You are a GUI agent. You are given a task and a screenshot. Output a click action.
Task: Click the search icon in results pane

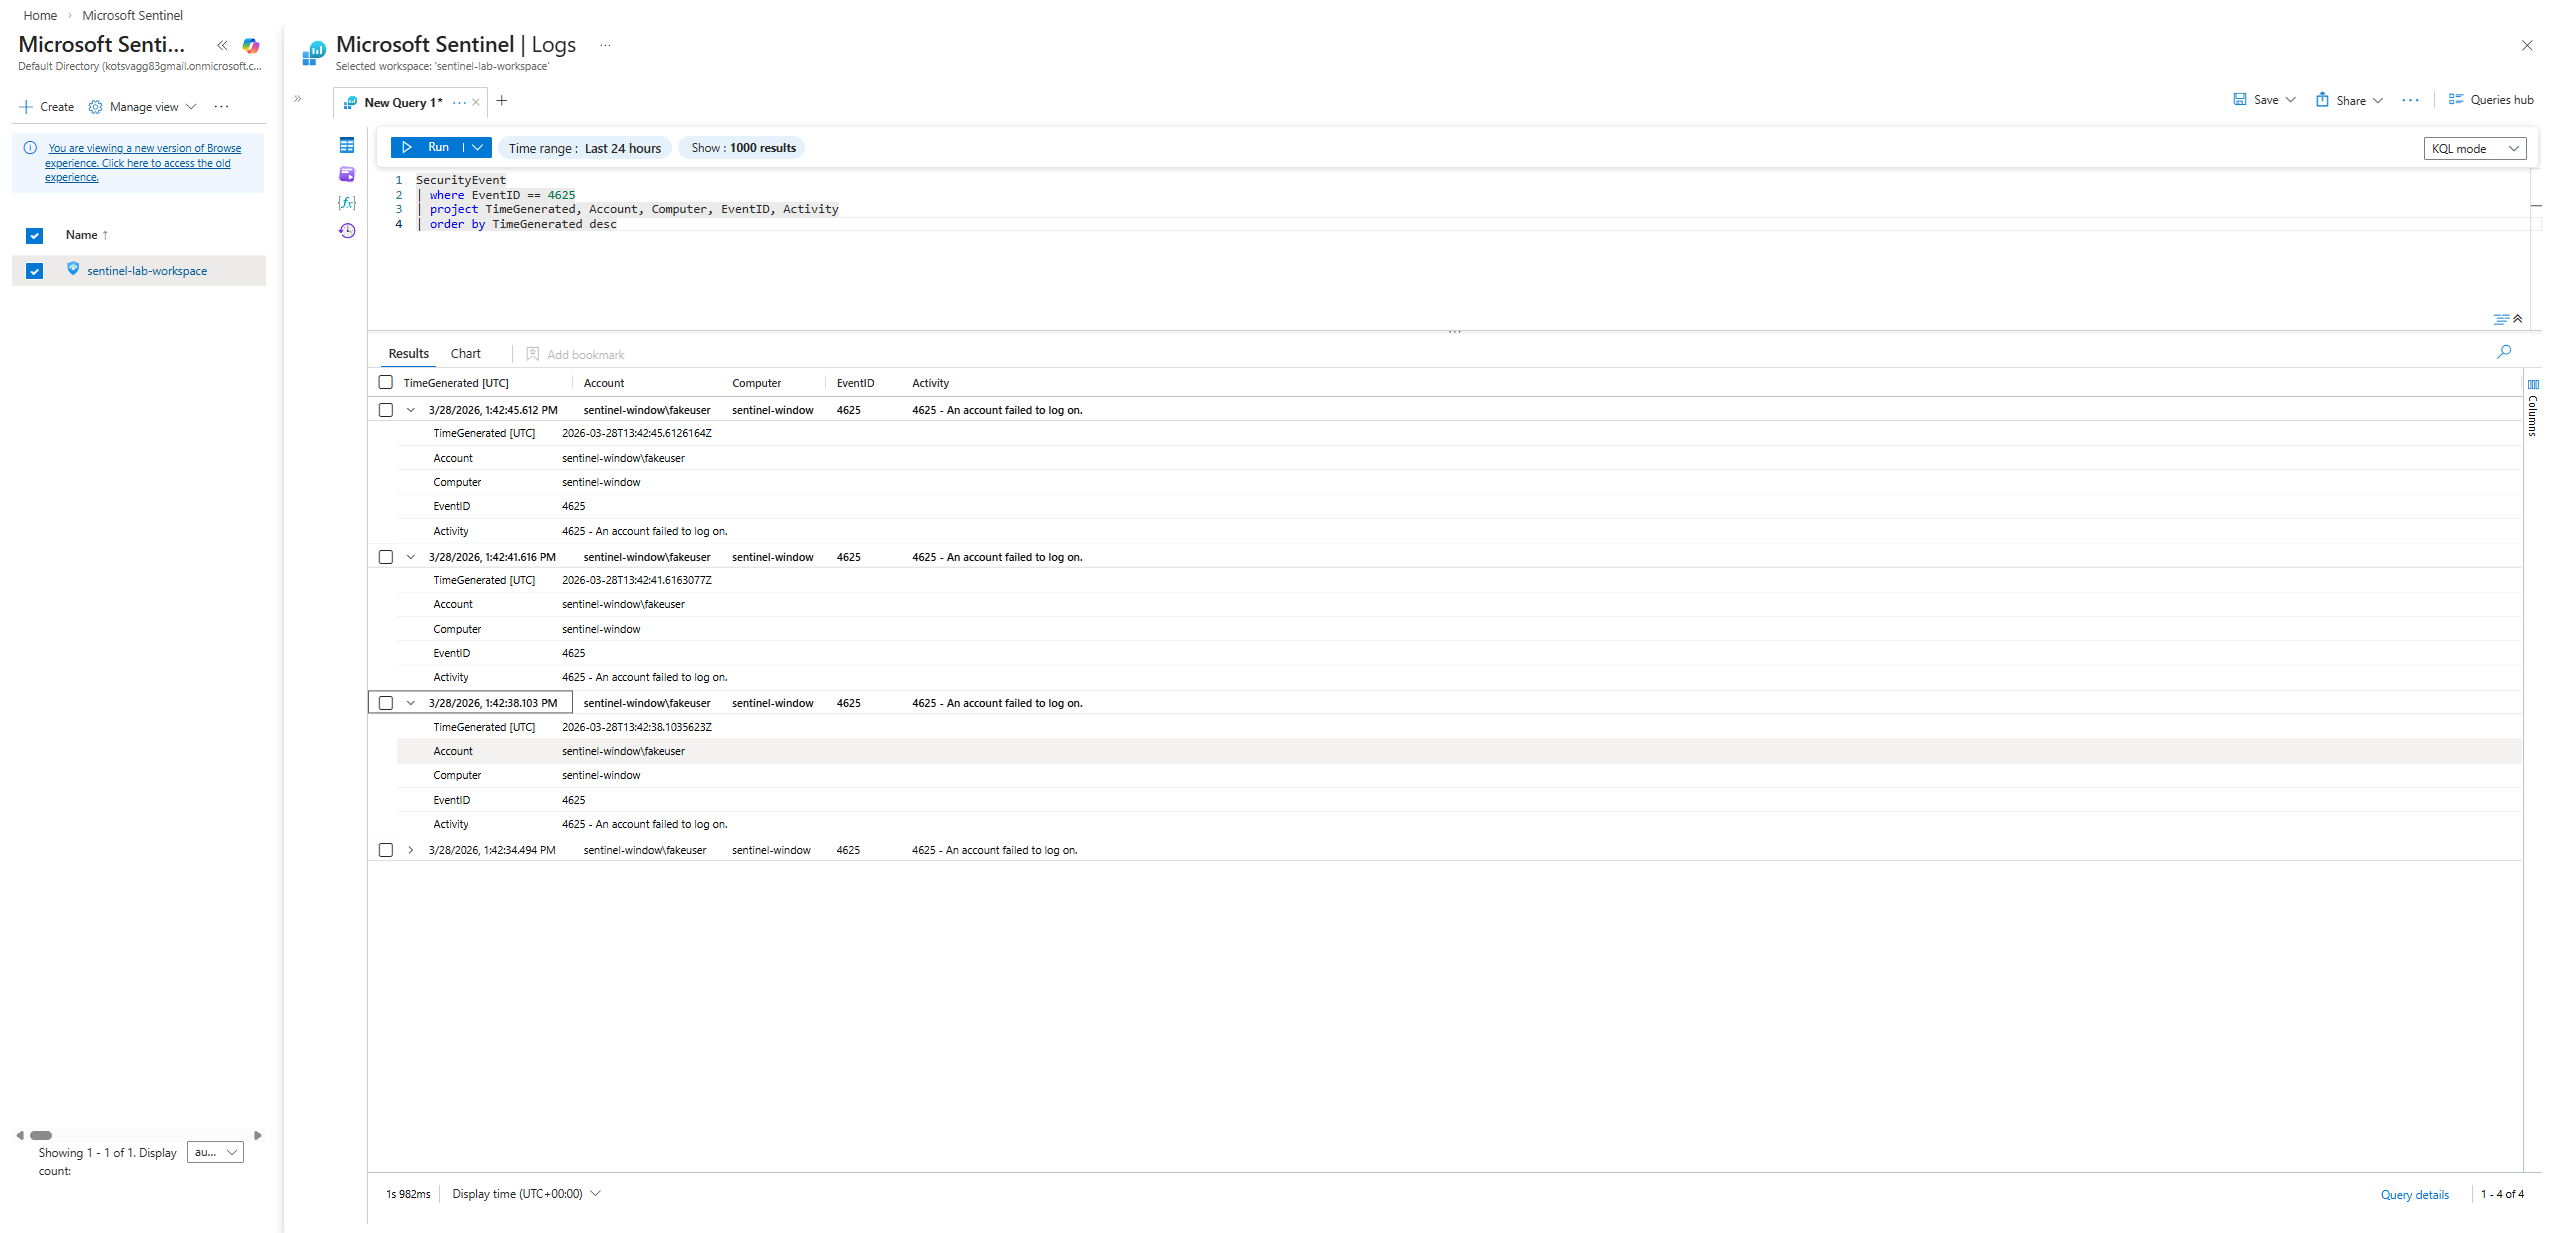click(x=2503, y=352)
